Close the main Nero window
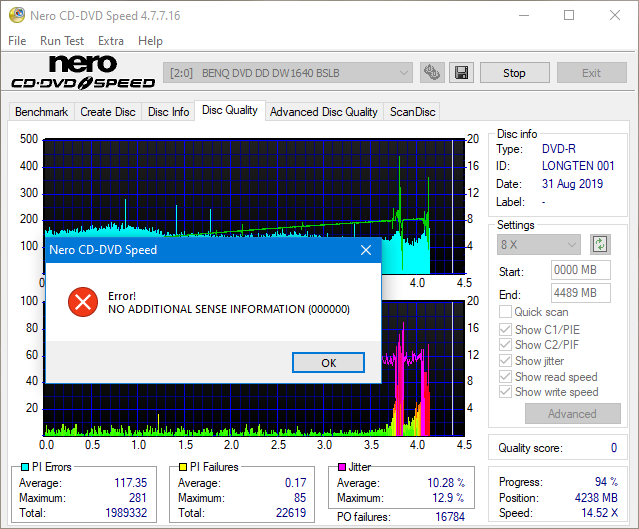 (615, 15)
